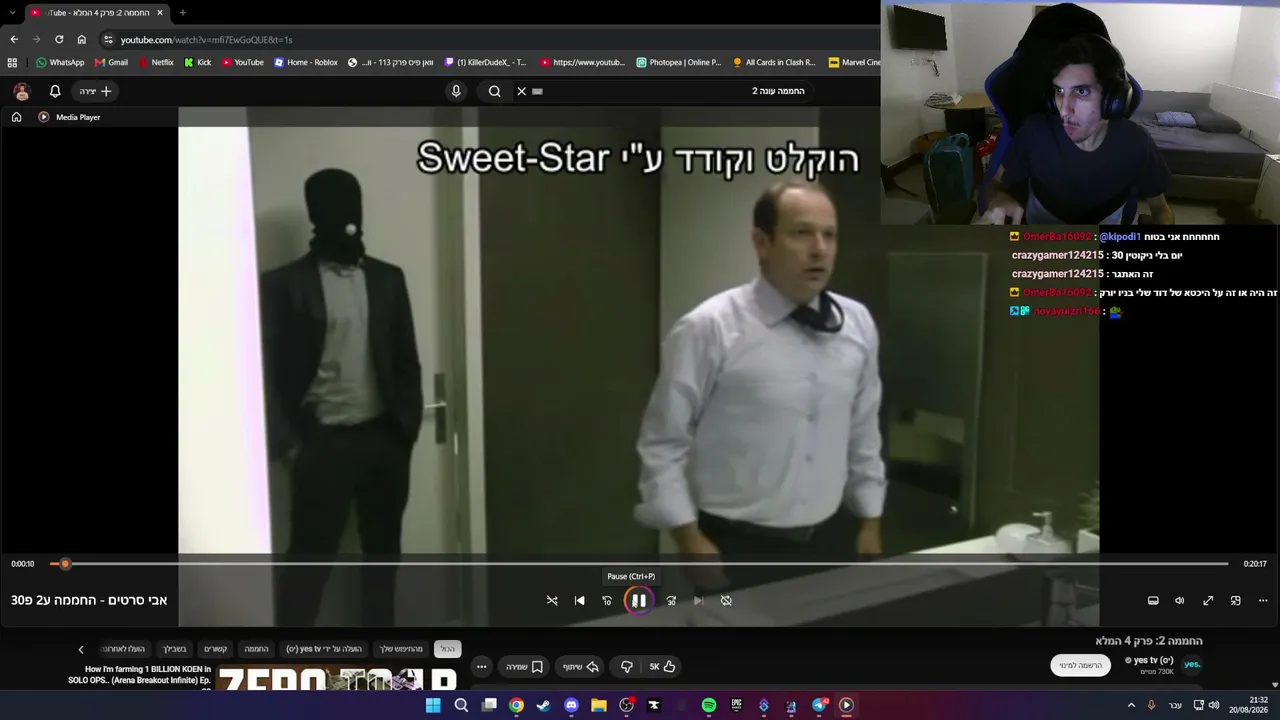Start voice search with the microphone
The width and height of the screenshot is (1280, 720).
[456, 91]
